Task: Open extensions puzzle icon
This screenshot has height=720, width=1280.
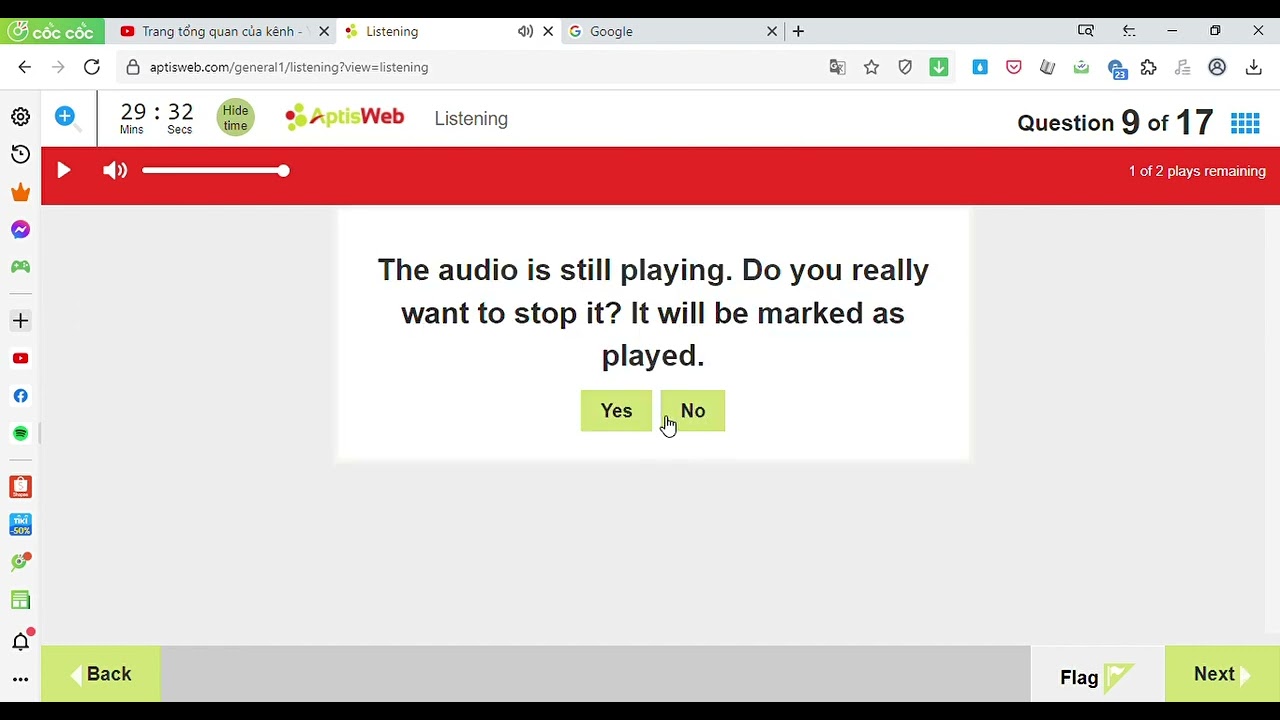Action: pos(1149,67)
